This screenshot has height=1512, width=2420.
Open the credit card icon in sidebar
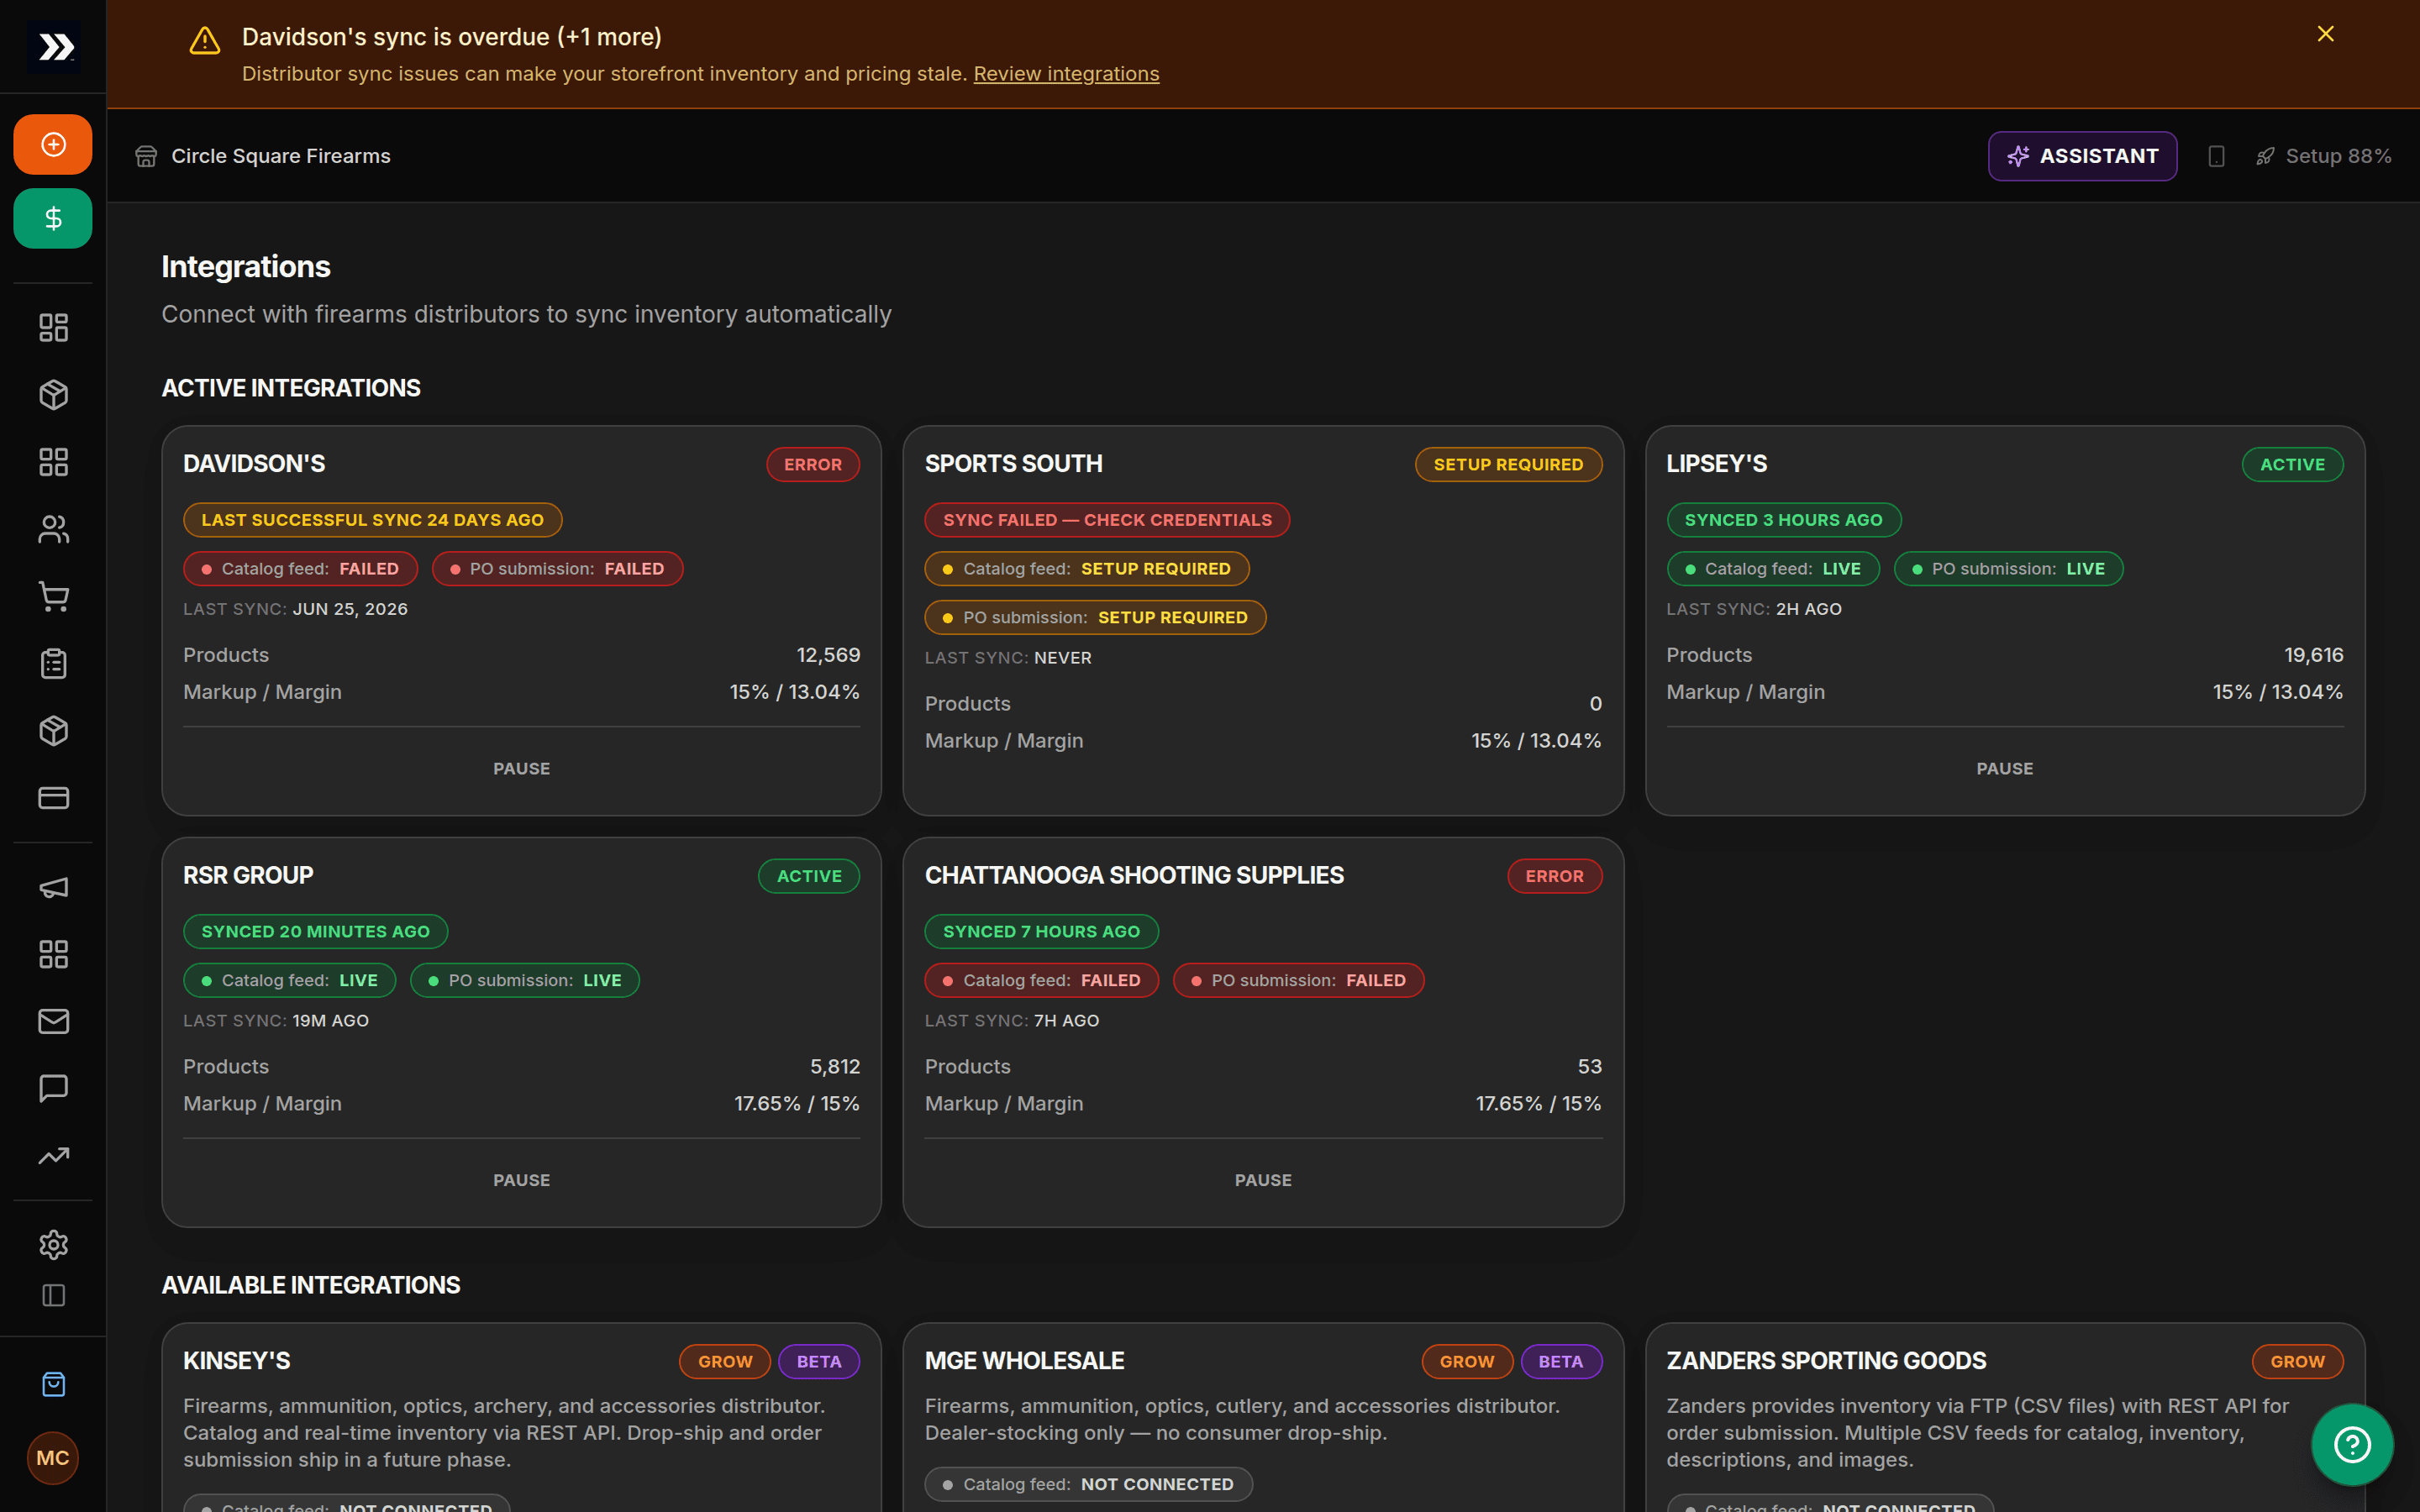(53, 797)
